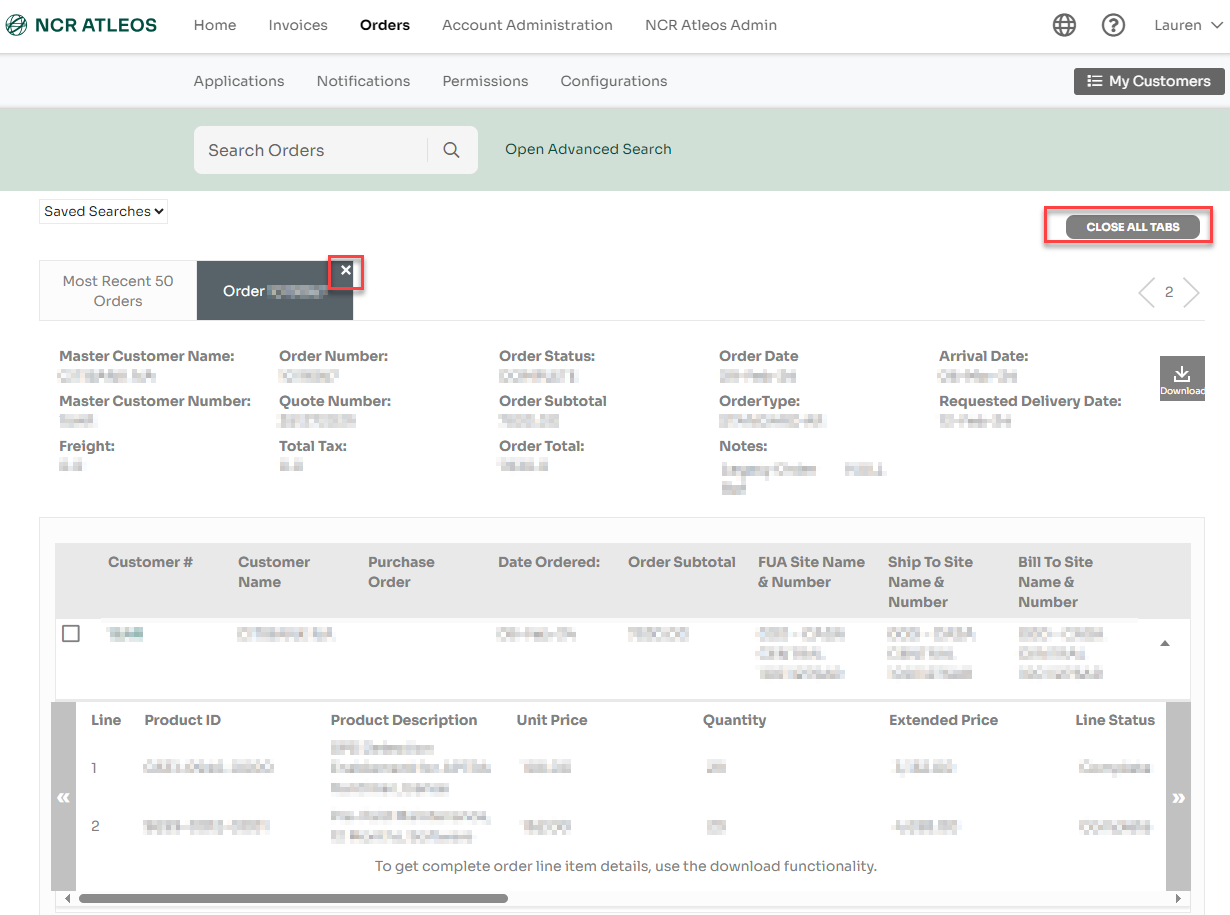Click the Quote Number label
Viewport: 1230px width, 915px height.
point(335,401)
